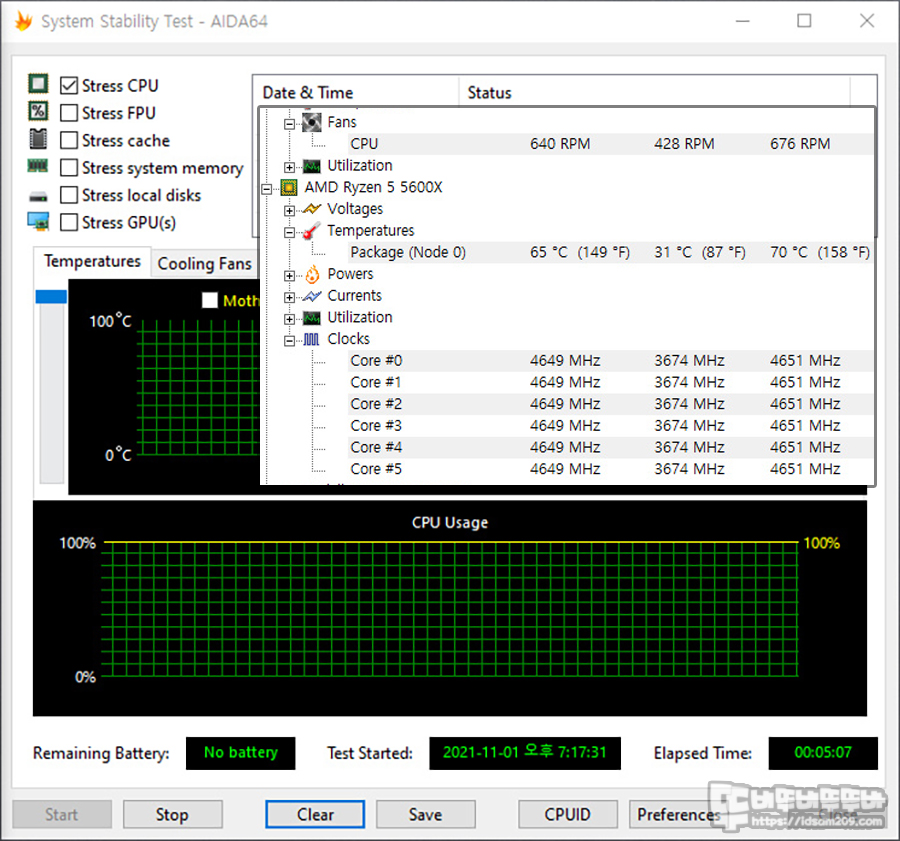Expand the Utilization node below Currents
This screenshot has height=841, width=900.
(x=290, y=319)
